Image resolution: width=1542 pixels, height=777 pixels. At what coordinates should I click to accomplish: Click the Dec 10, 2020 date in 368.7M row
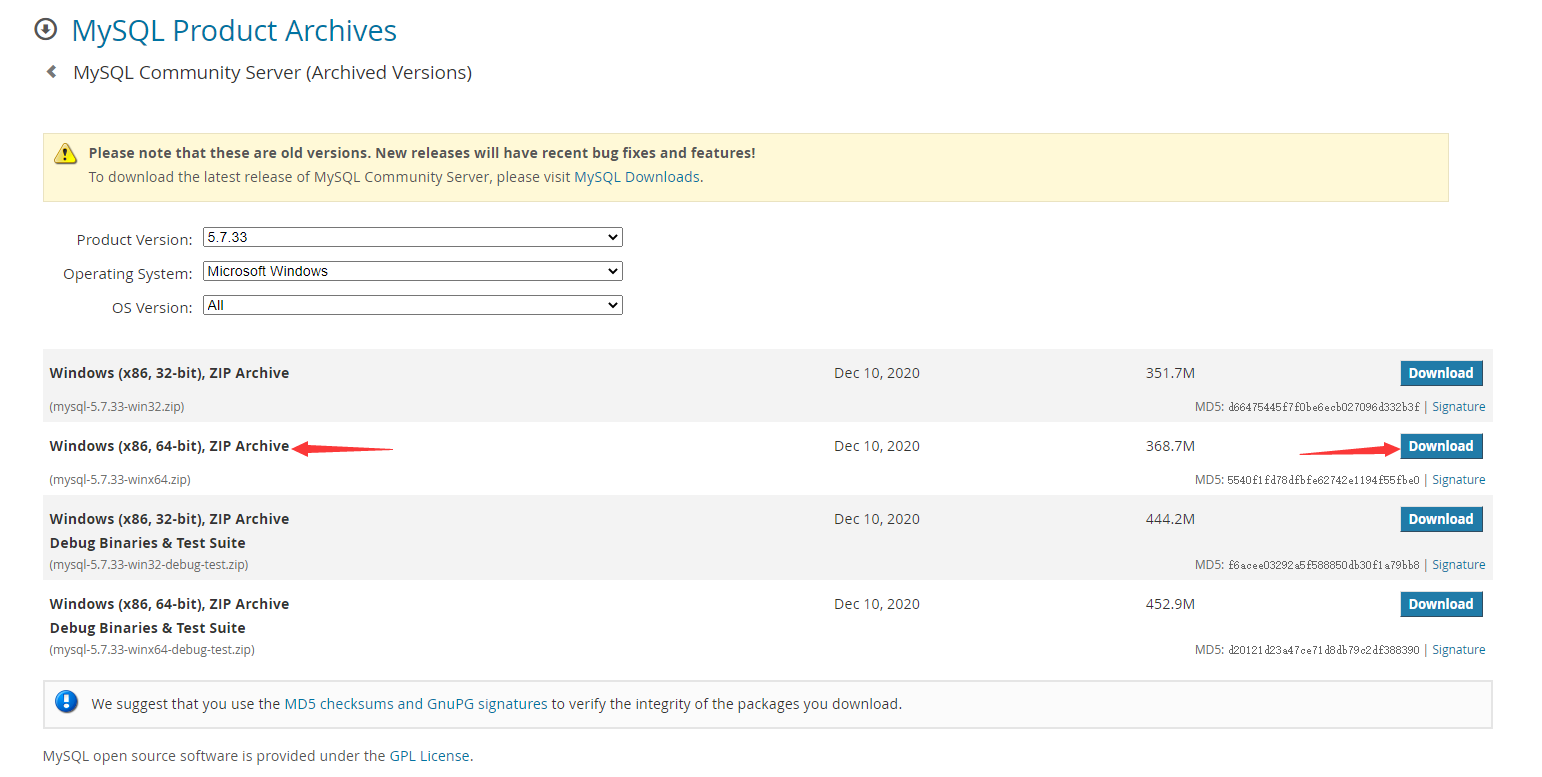(x=877, y=446)
